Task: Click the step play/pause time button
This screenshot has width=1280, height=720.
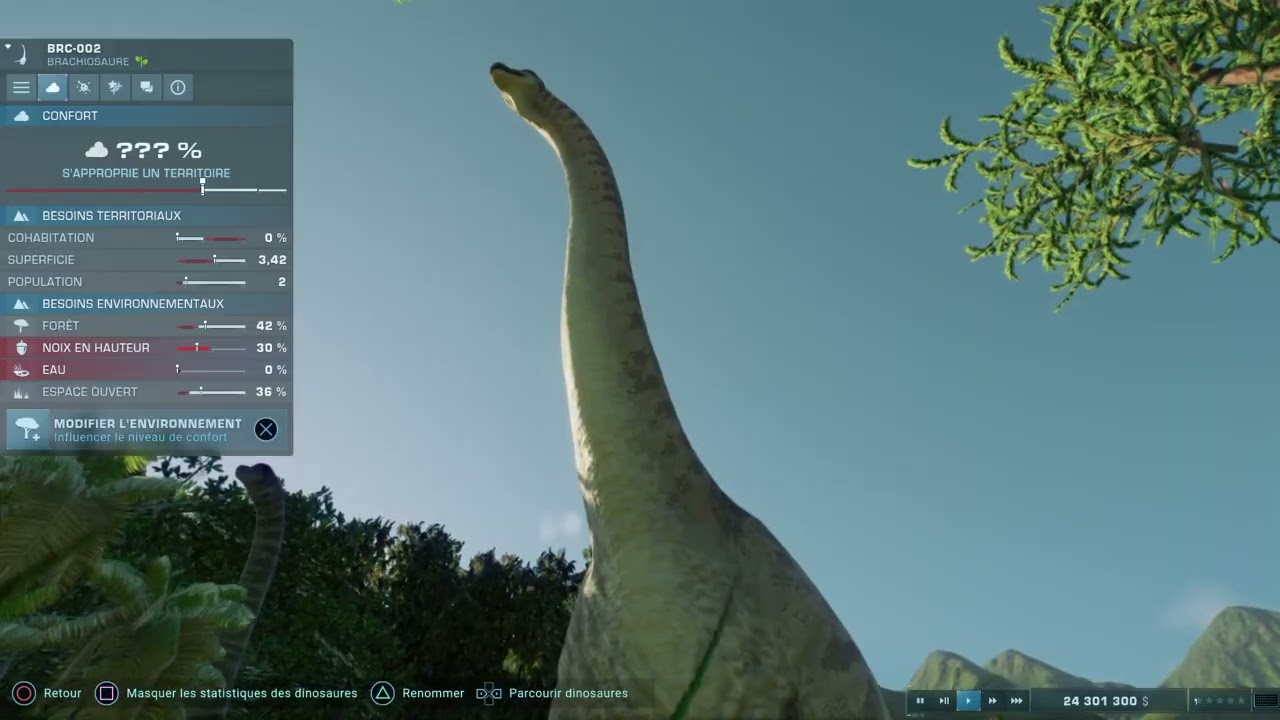Action: pos(944,701)
